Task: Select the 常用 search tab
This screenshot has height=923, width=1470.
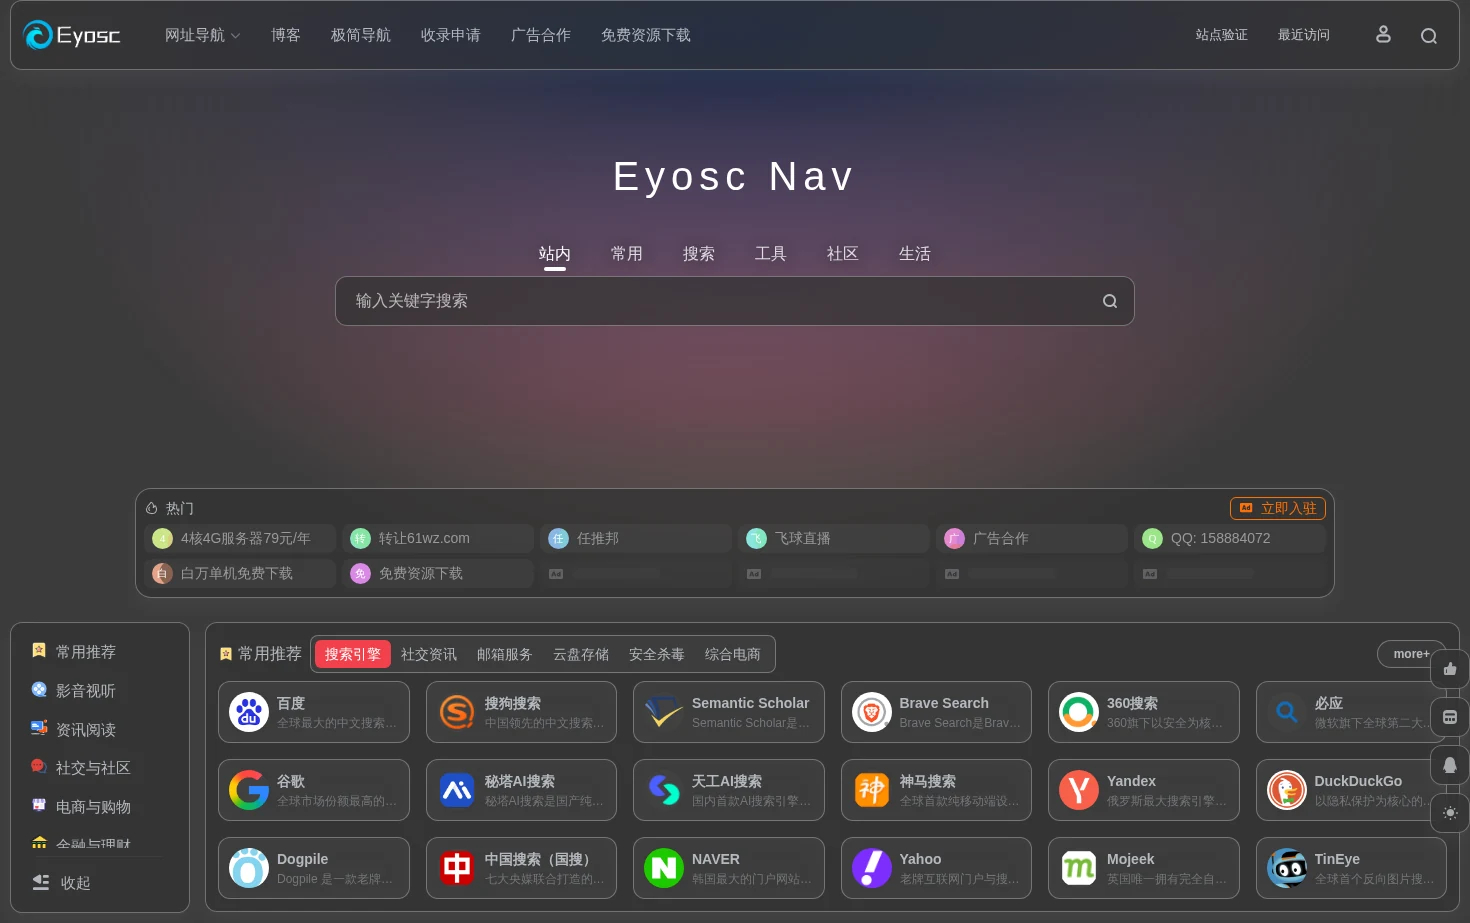Action: pyautogui.click(x=627, y=254)
